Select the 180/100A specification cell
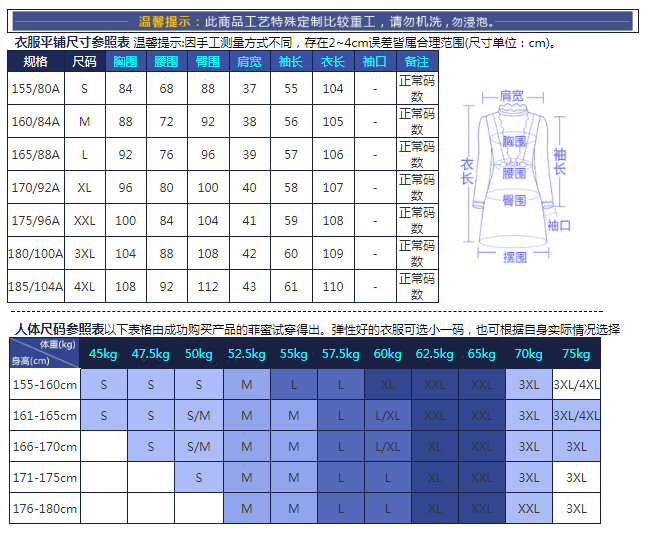 (35, 254)
